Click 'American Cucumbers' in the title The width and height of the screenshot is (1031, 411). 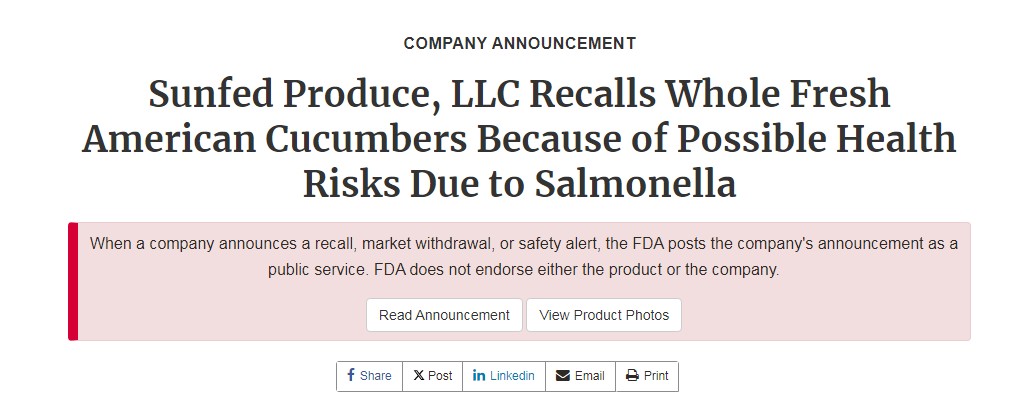pyautogui.click(x=275, y=139)
